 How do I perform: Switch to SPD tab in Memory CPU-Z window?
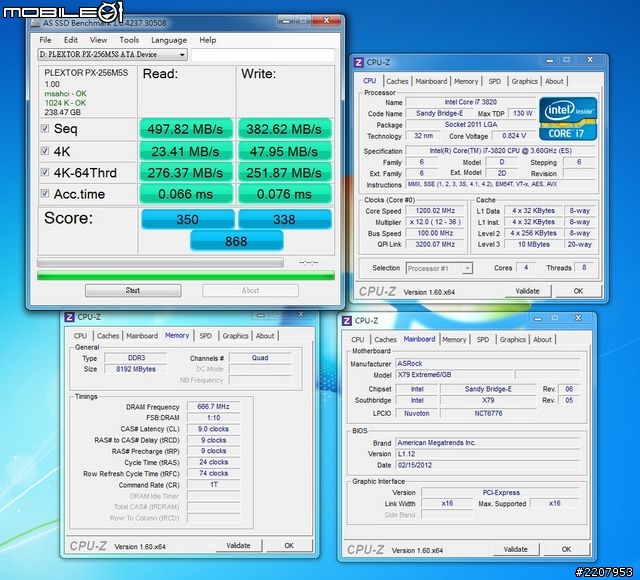click(205, 336)
